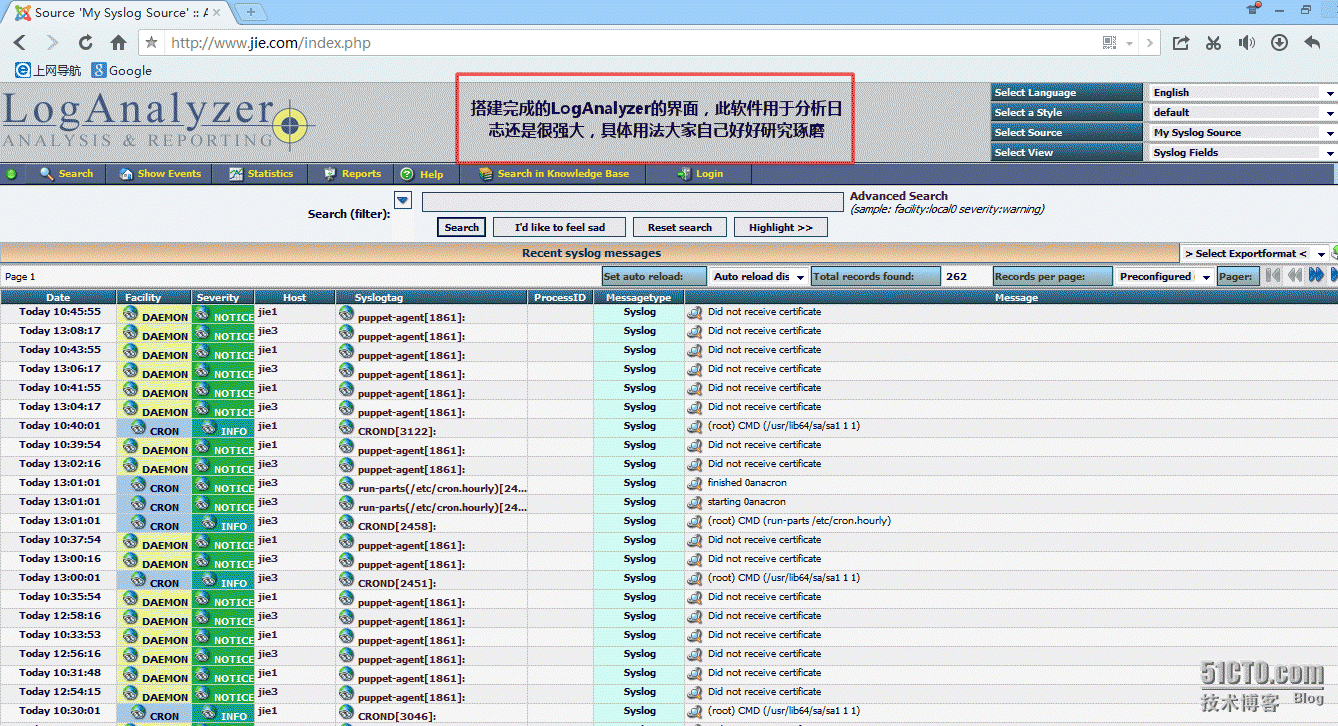Screen dimensions: 1338x726
Task: Click the Highlight >> button
Action: point(781,227)
